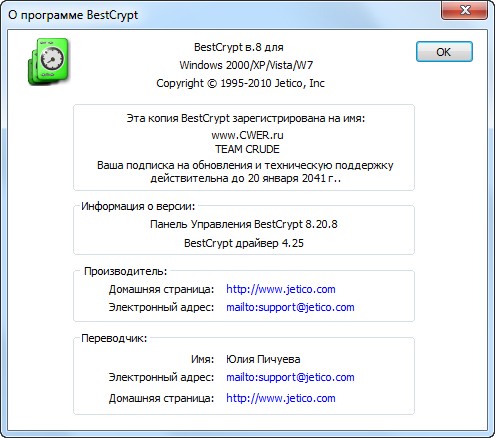Open translator mailto:support@jetico.com link
The width and height of the screenshot is (495, 438).
(290, 377)
